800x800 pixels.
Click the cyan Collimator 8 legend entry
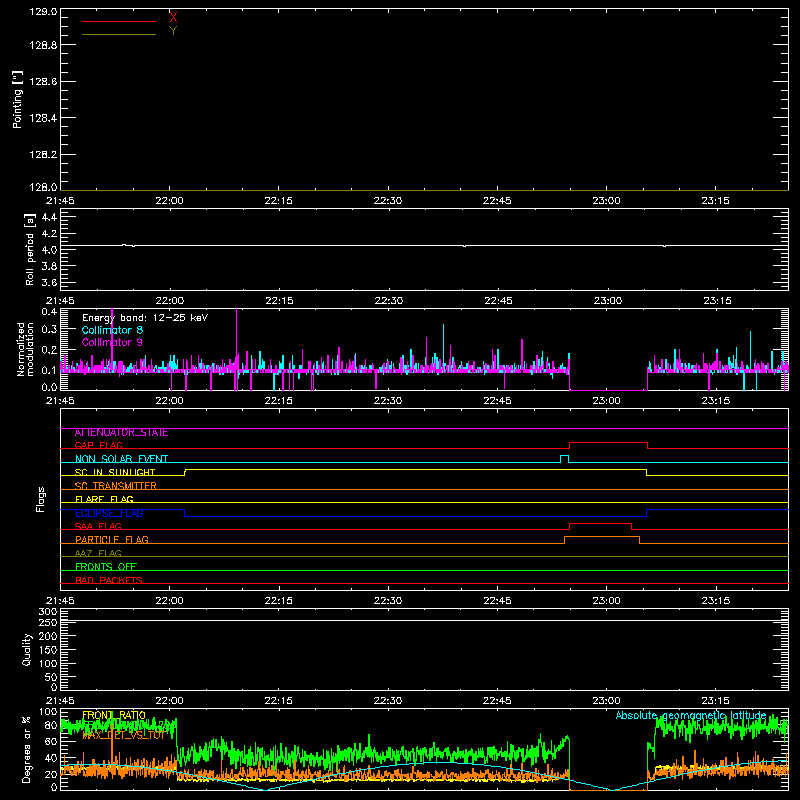(112, 330)
